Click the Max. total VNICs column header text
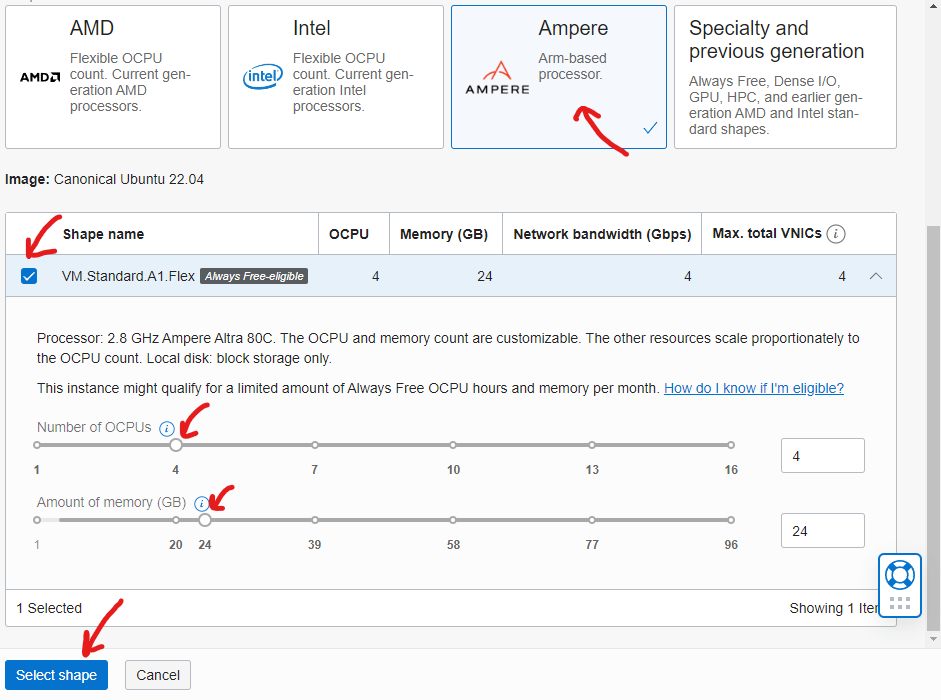Screen dimensions: 941x700 point(767,234)
